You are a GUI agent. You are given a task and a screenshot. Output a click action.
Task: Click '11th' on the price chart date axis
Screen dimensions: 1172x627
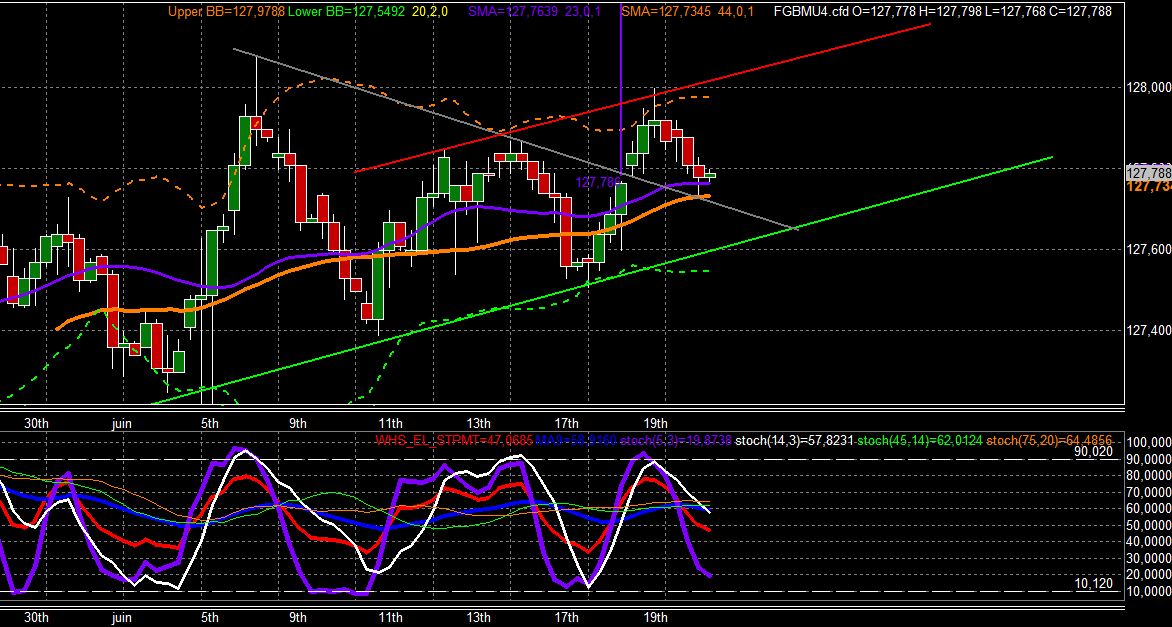[x=390, y=424]
